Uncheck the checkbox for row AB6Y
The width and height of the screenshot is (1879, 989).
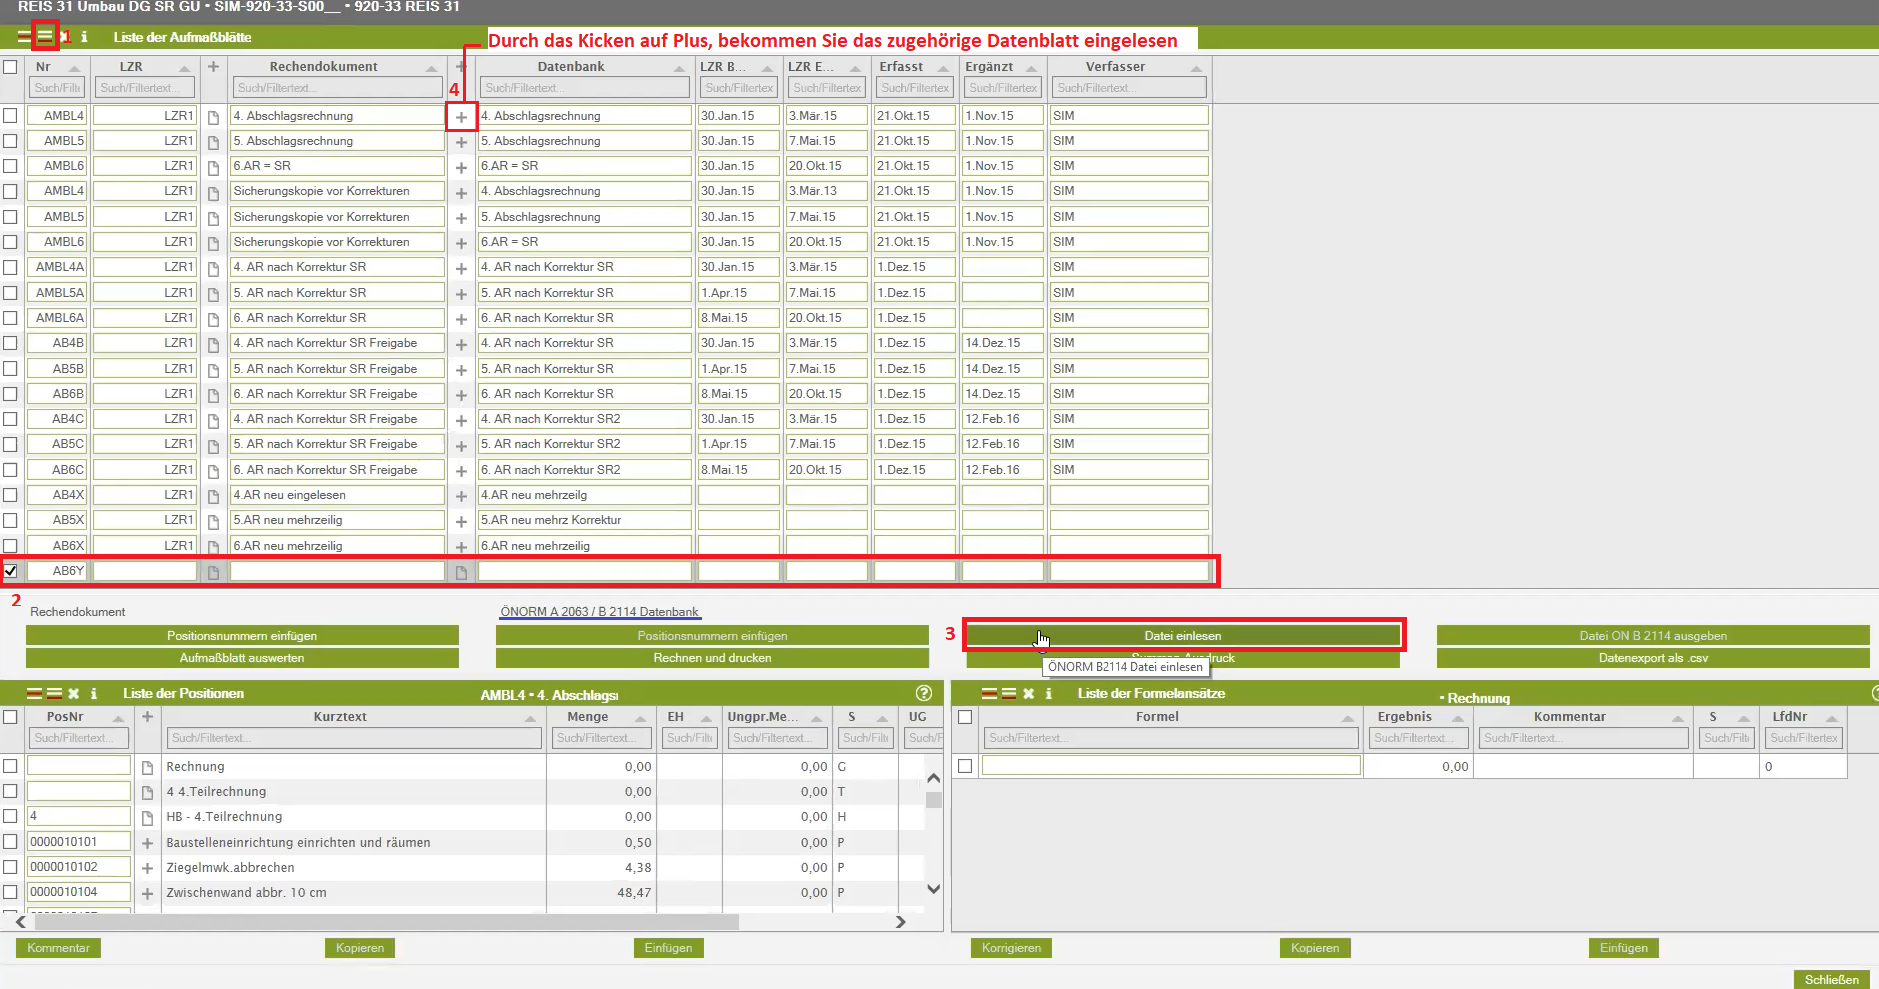coord(10,571)
